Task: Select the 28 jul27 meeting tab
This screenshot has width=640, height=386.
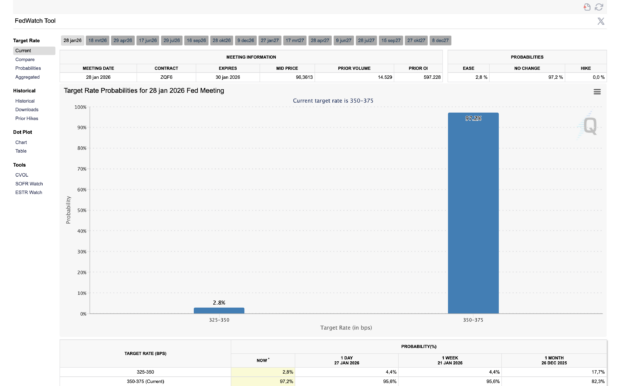Action: [366, 40]
